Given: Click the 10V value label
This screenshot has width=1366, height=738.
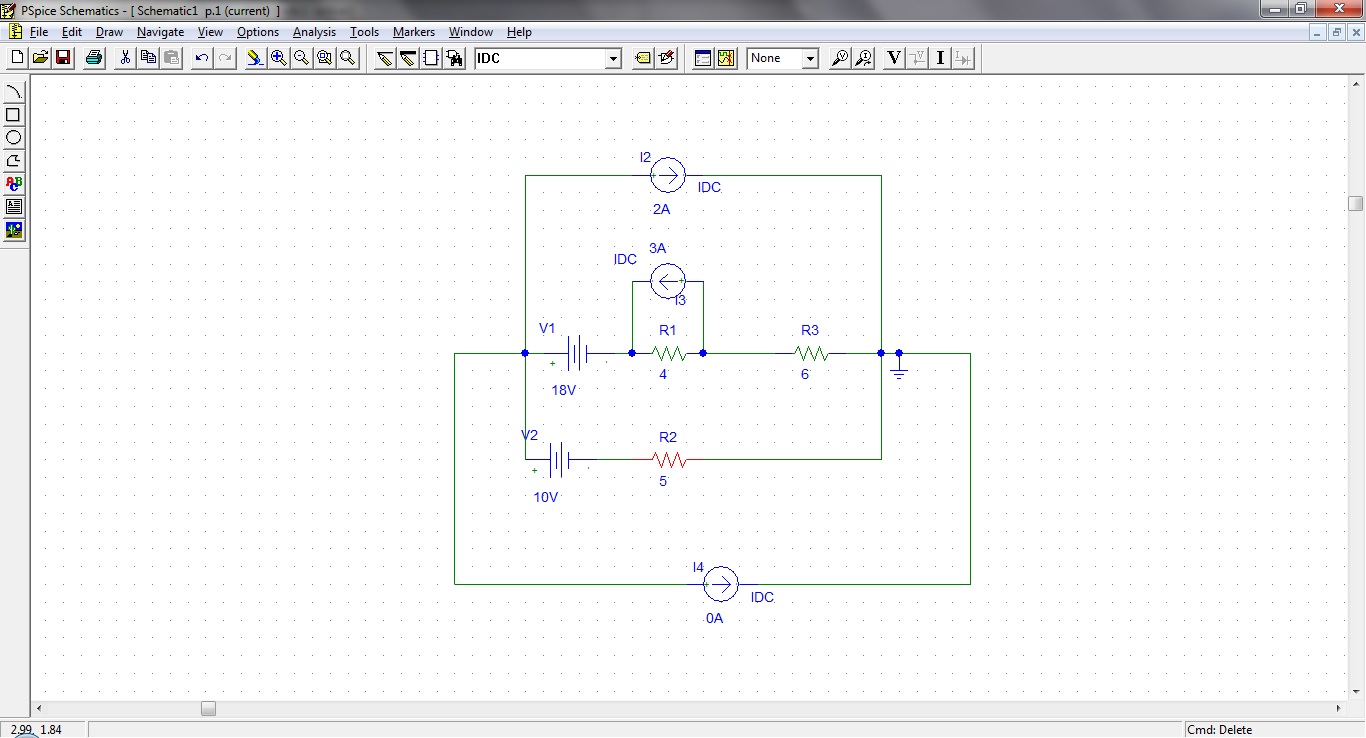Looking at the screenshot, I should point(546,497).
